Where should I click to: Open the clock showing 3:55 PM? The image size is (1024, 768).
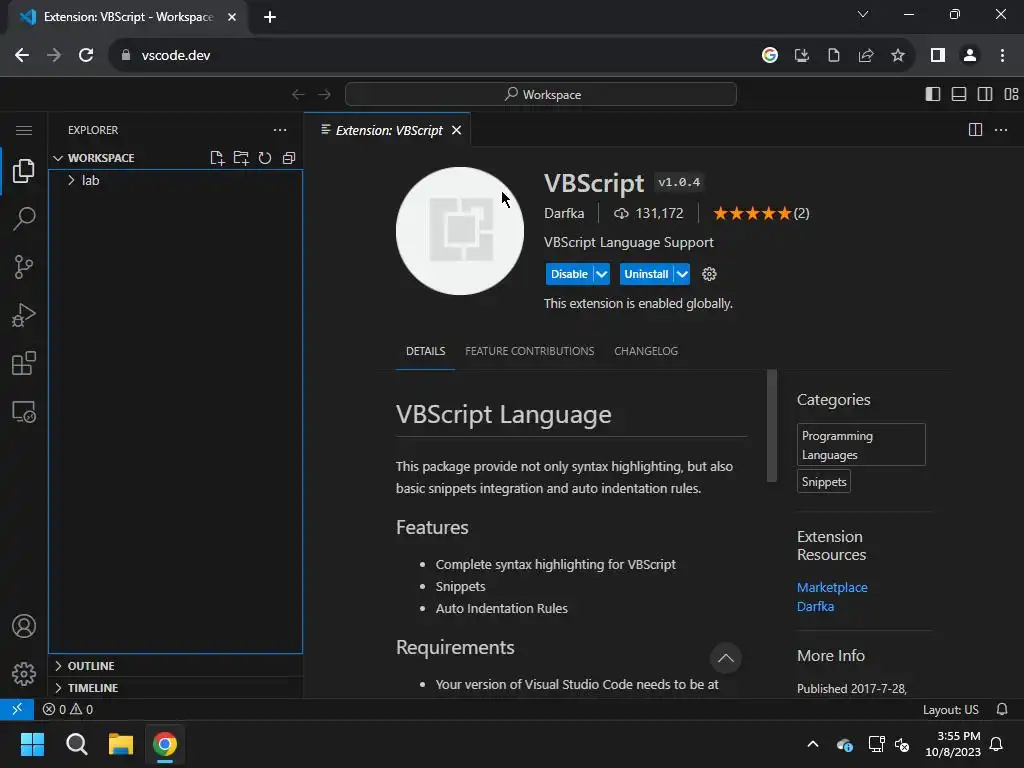(953, 744)
